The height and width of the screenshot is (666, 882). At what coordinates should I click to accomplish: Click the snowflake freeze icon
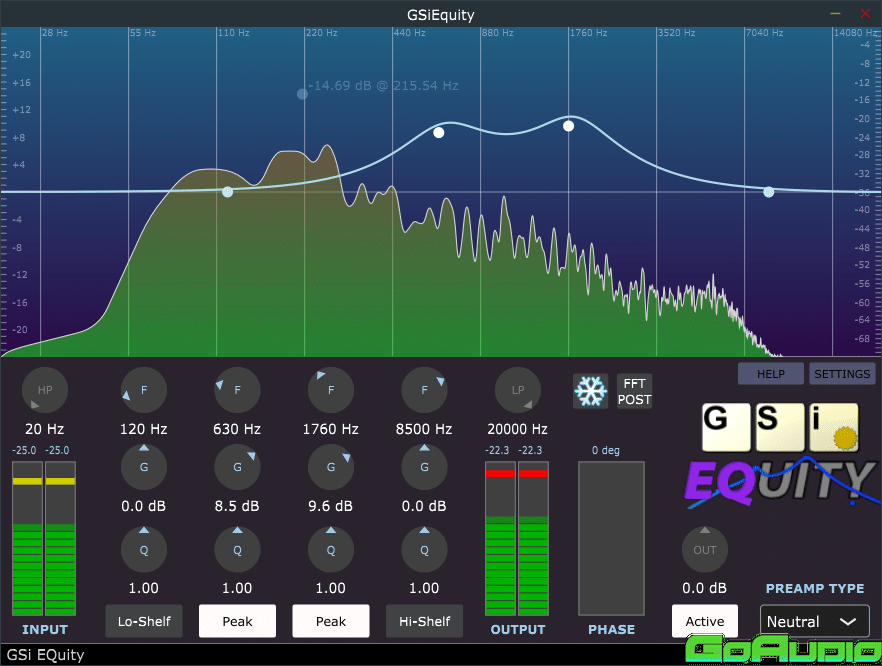590,391
